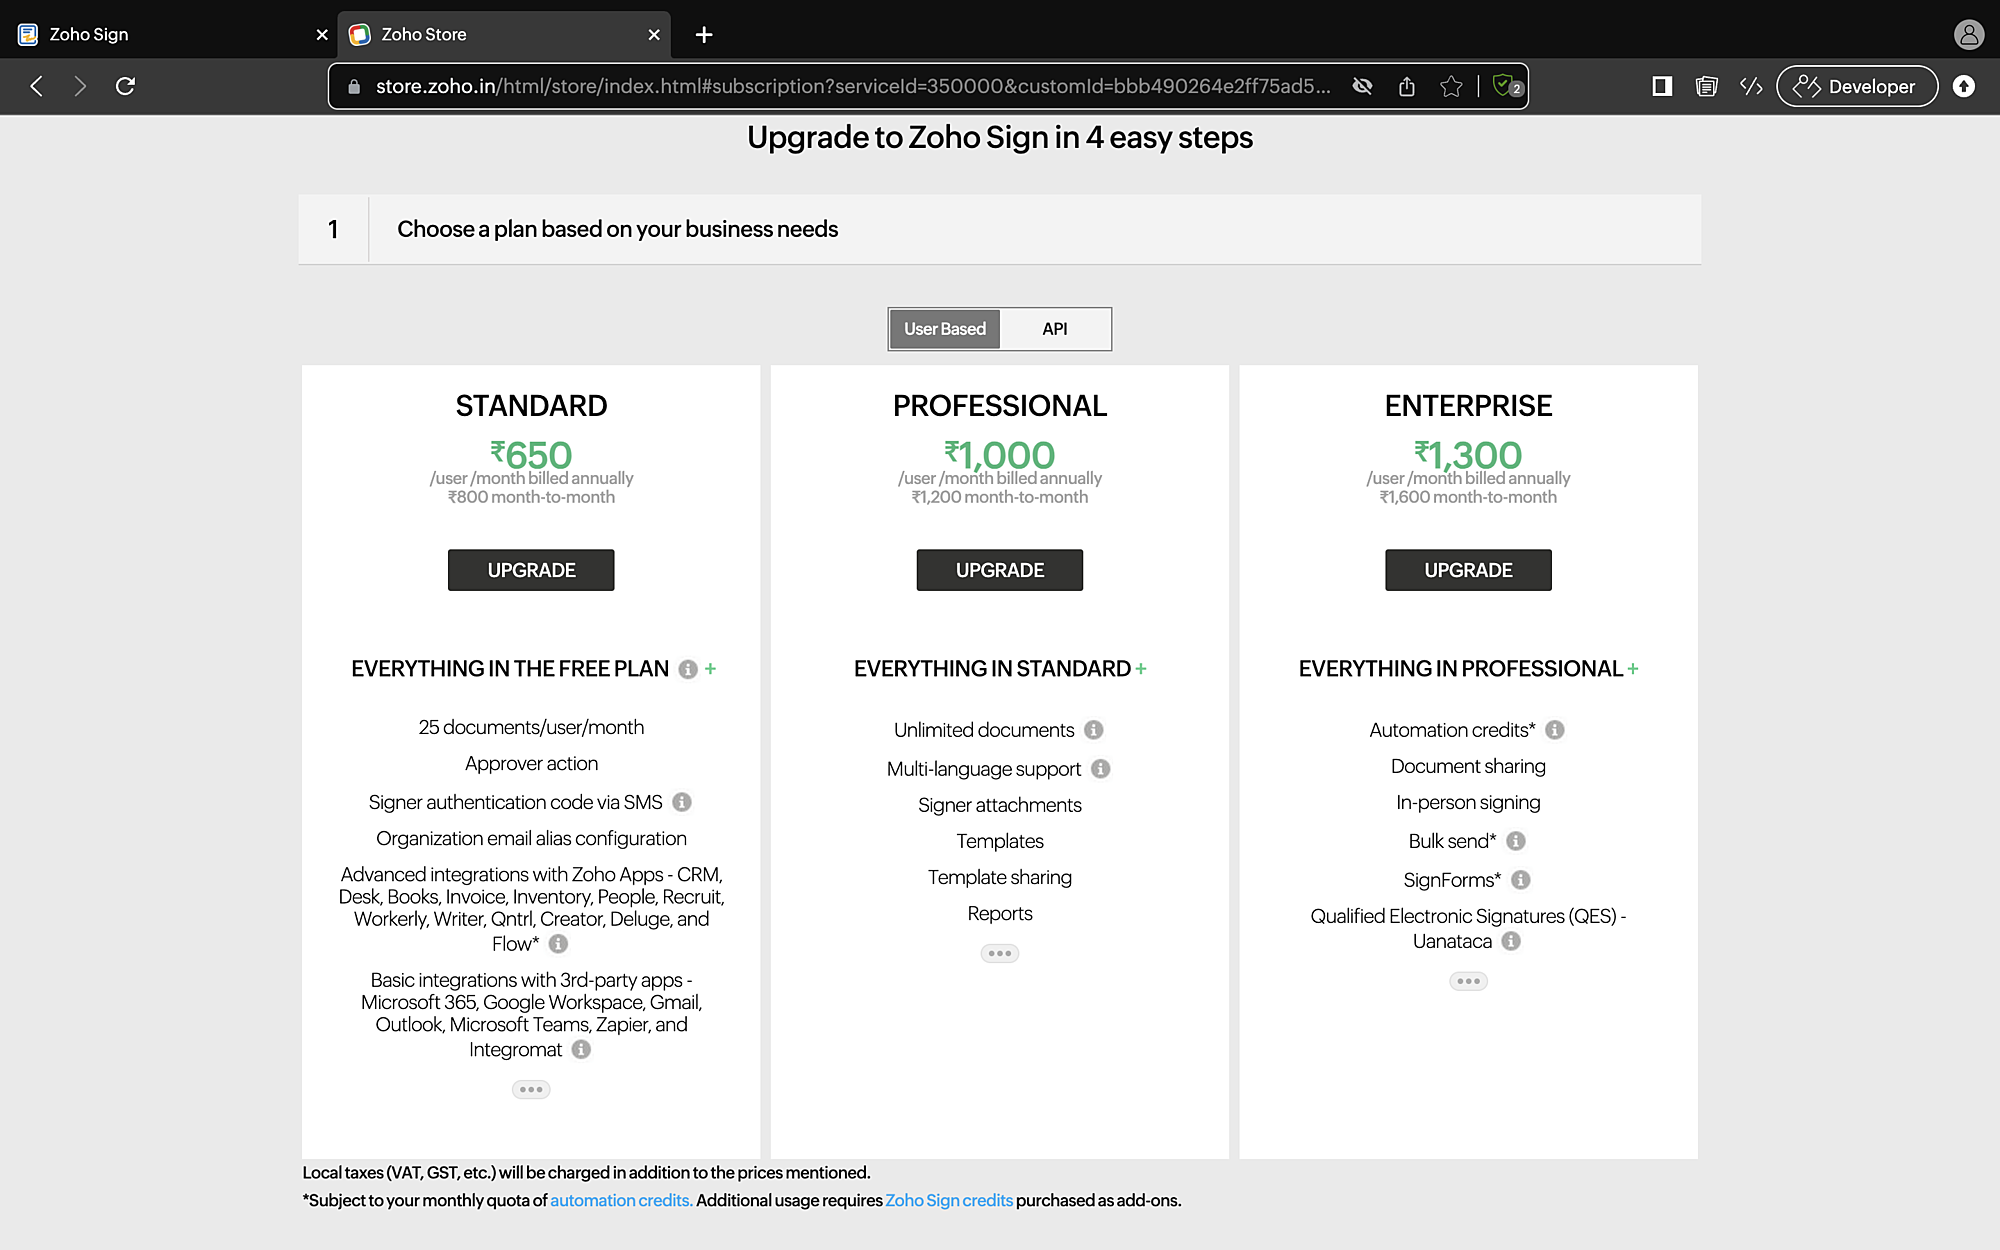This screenshot has width=2000, height=1250.
Task: Click 'In-person signing' feature text
Action: pos(1468,802)
